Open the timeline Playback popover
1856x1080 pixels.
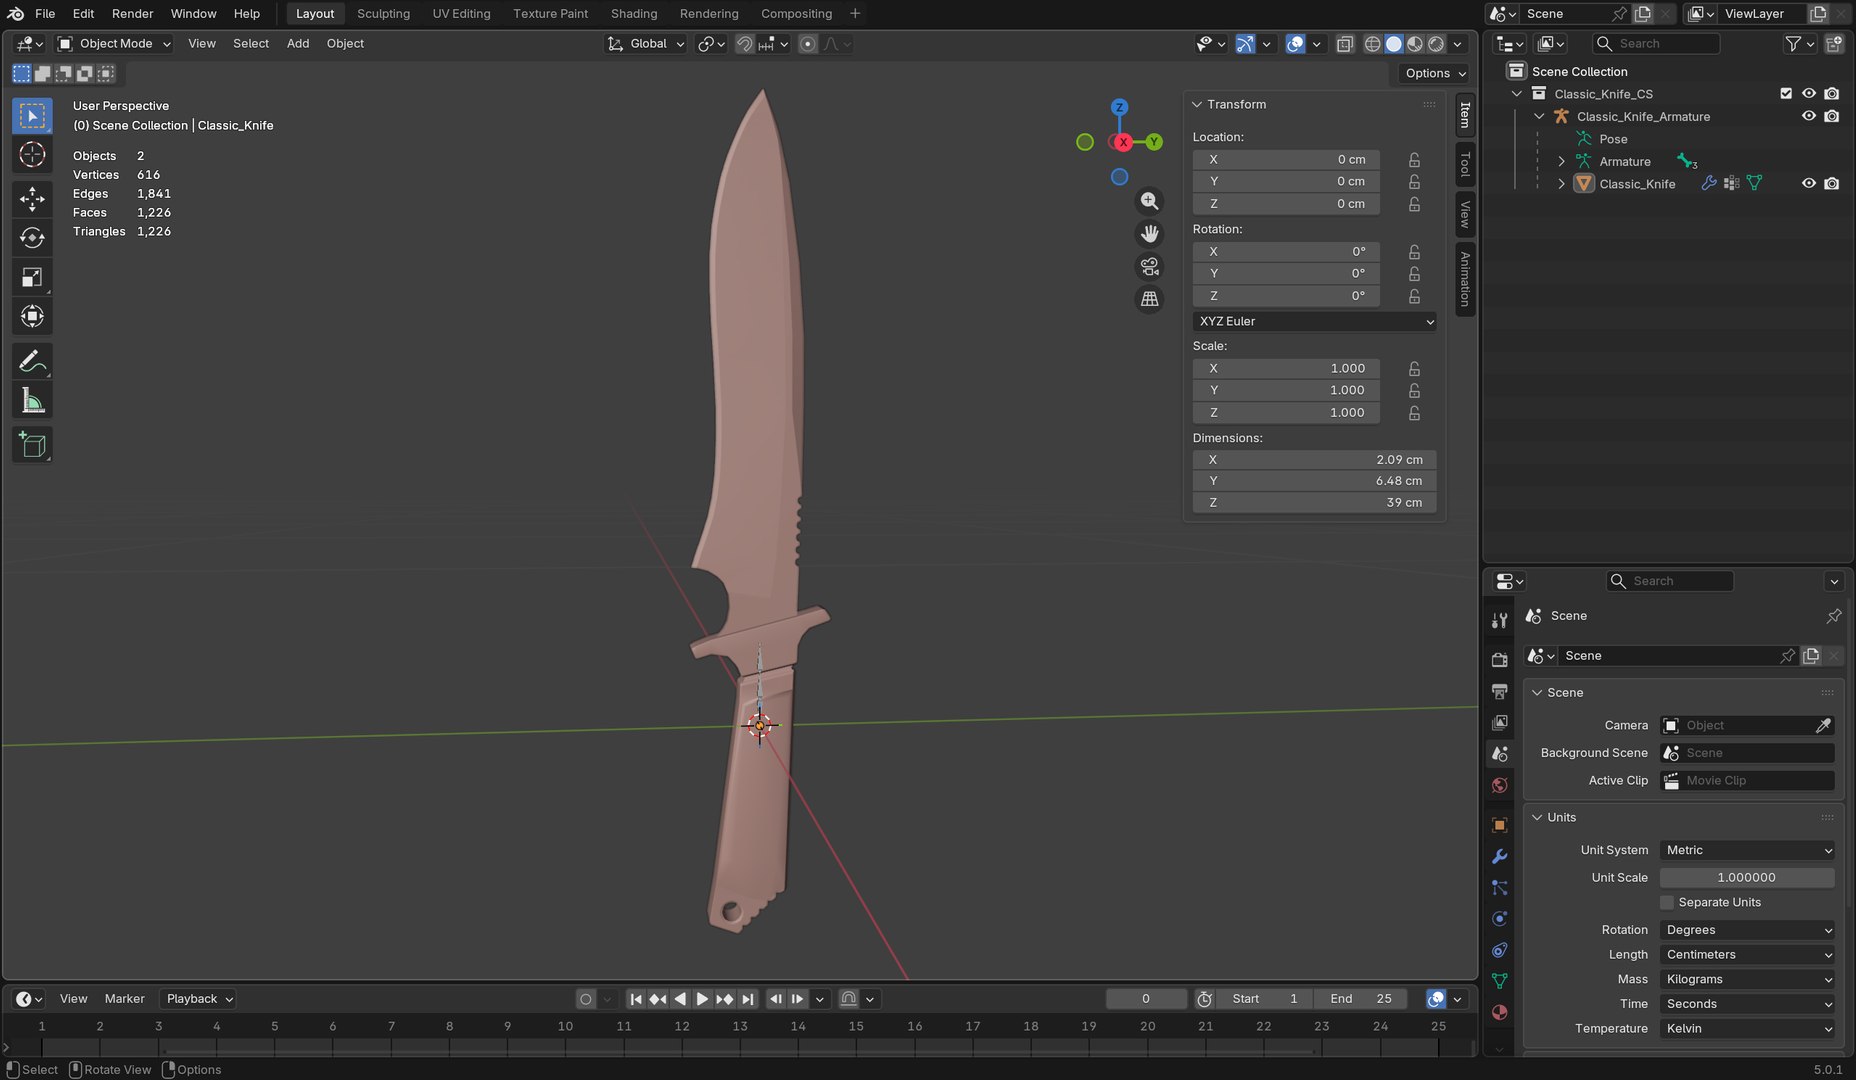tap(198, 999)
